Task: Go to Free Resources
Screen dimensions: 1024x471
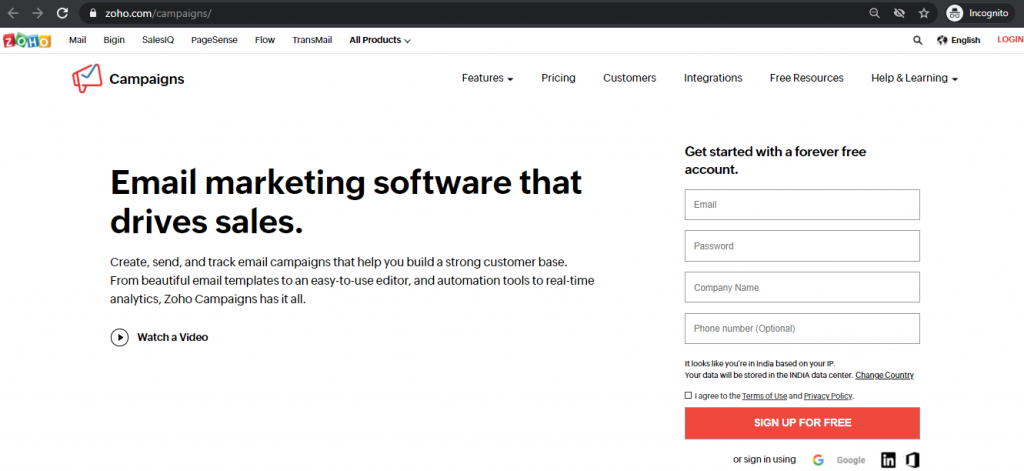Action: (807, 78)
